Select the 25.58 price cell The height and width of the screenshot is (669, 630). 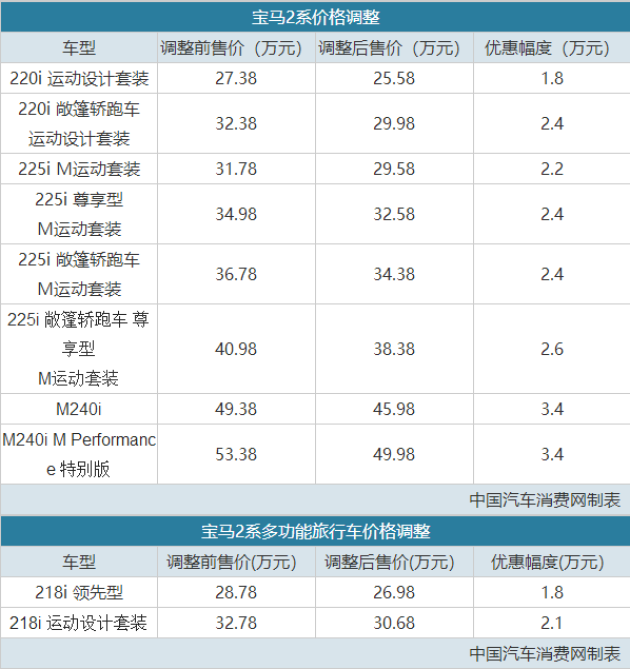[x=394, y=79]
